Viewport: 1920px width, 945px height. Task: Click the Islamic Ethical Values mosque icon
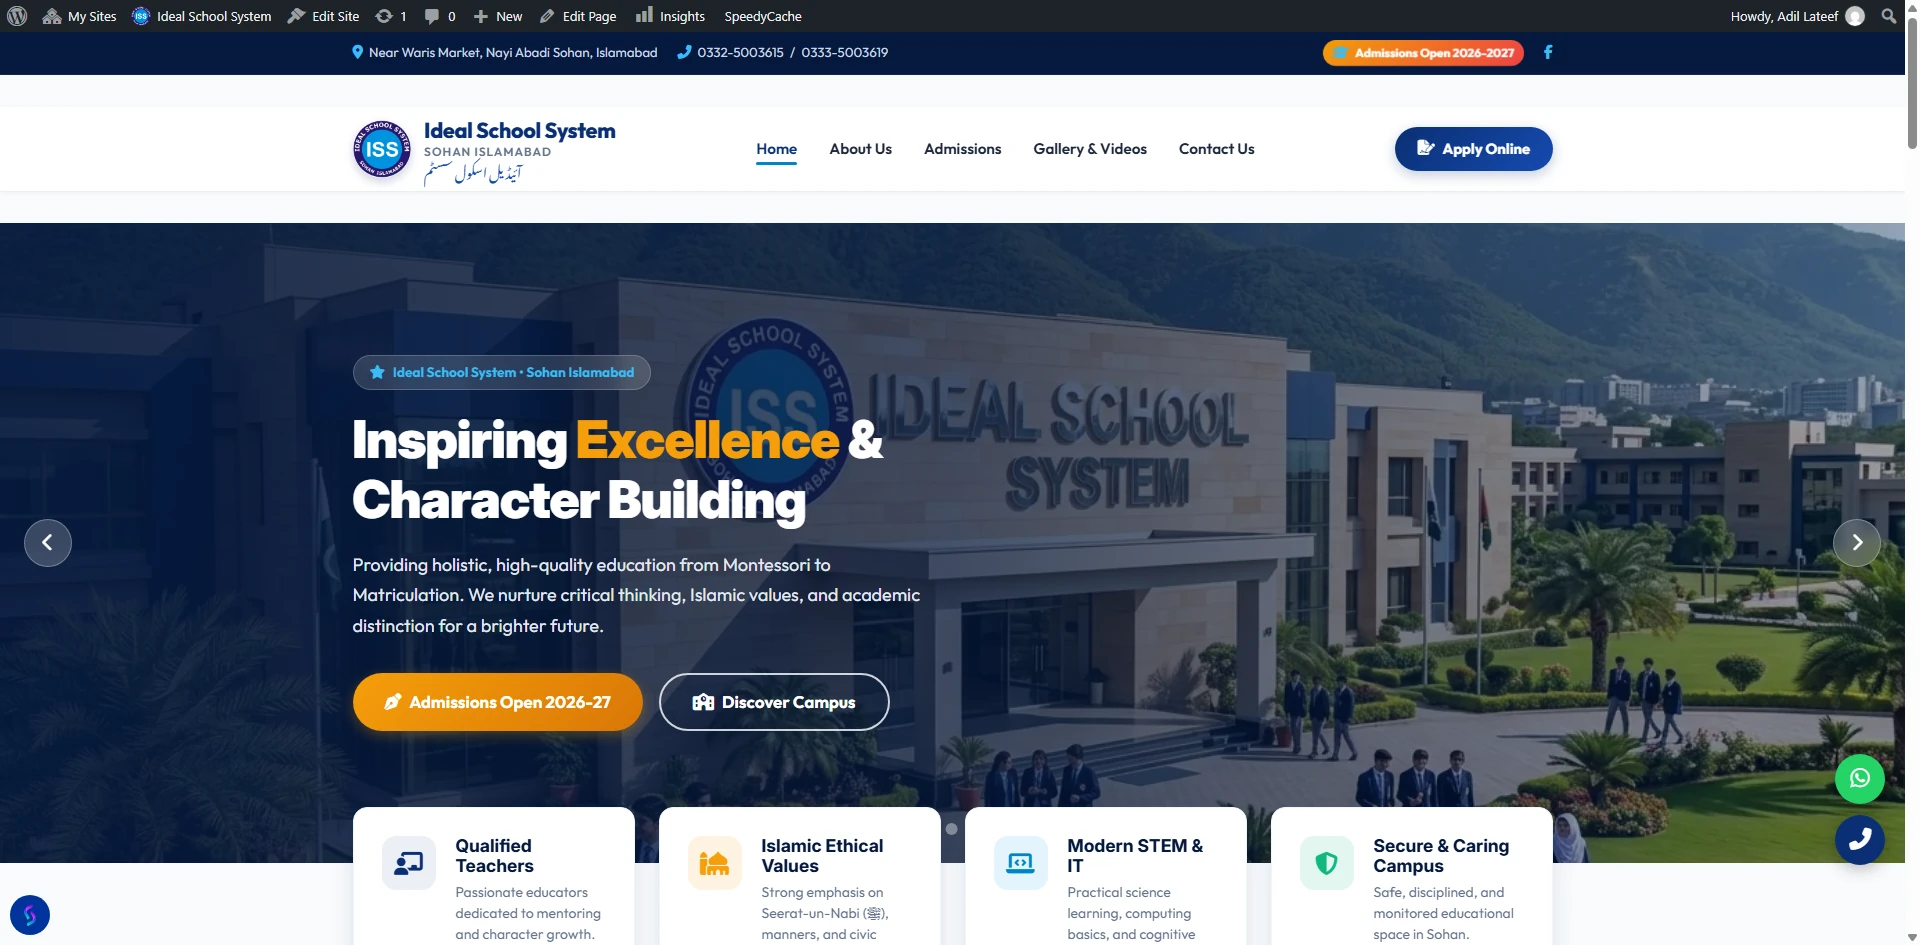[x=715, y=863]
